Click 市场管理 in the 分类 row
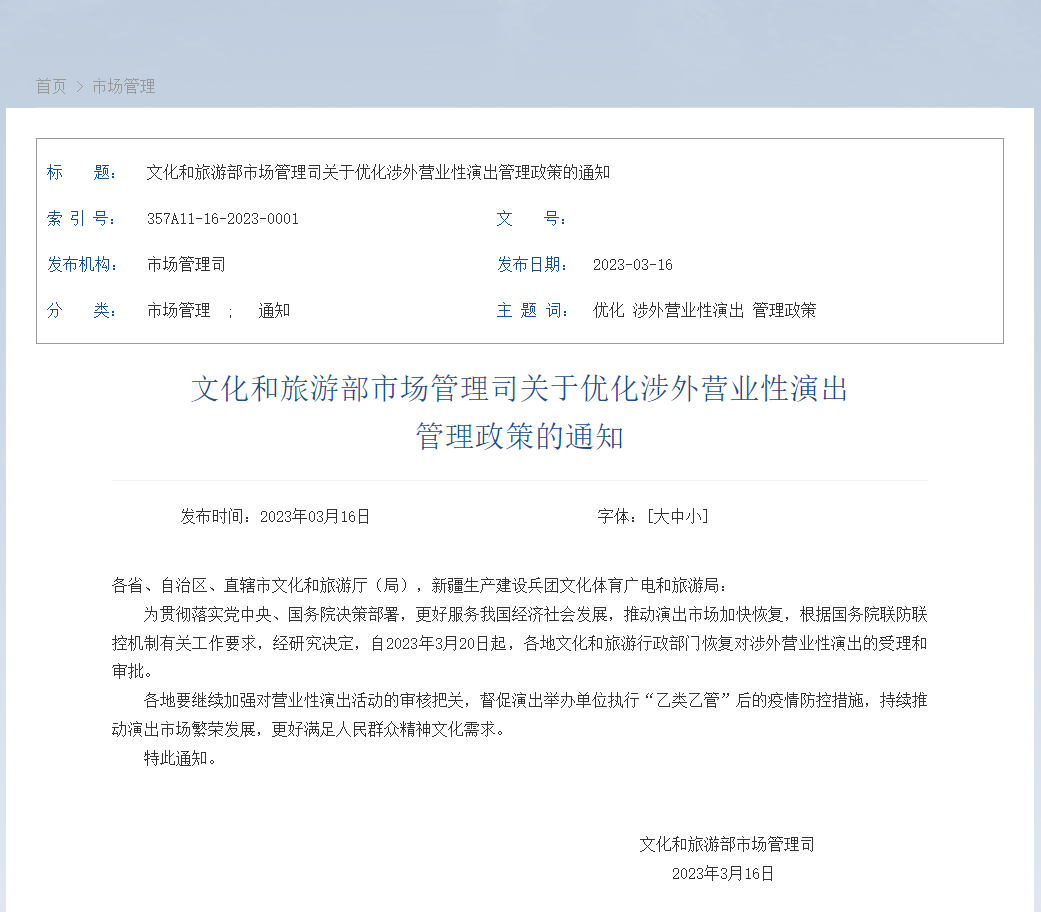Screen dimensions: 1041x912 click(178, 311)
